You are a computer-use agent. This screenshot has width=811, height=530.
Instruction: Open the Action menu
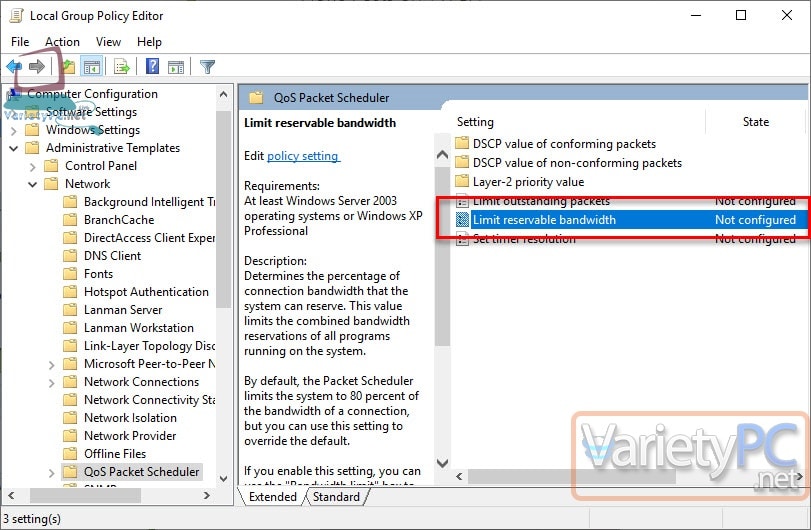tap(63, 42)
